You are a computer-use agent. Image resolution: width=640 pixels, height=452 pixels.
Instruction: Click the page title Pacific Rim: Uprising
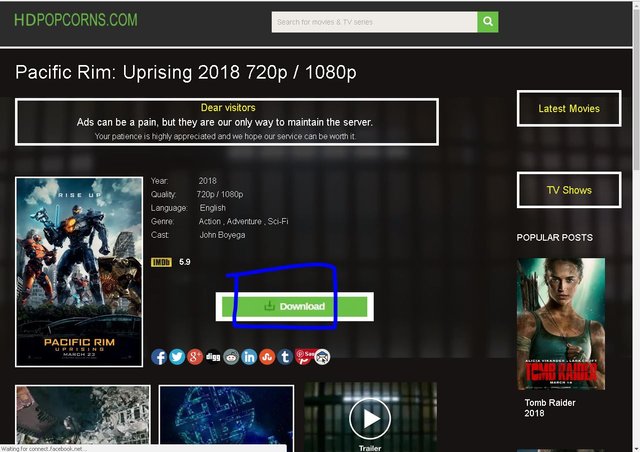[186, 72]
